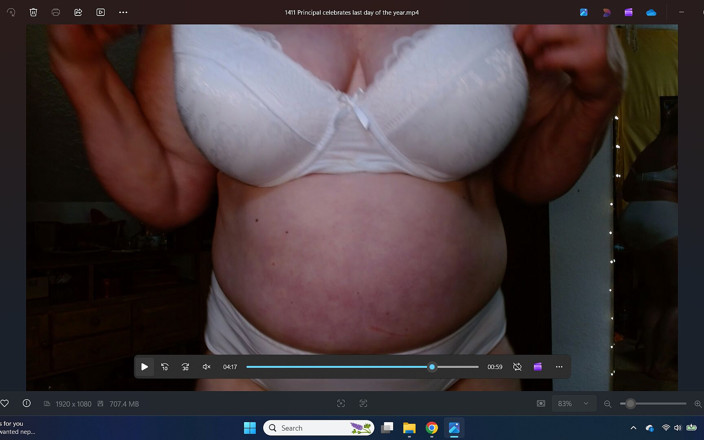Open the share icon in toolbar
704x440 pixels.
pyautogui.click(x=78, y=13)
